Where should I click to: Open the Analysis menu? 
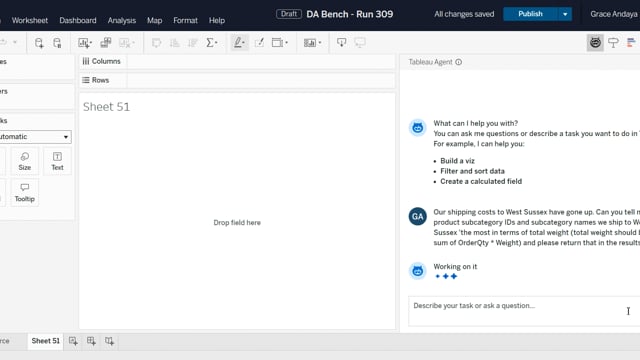(x=122, y=20)
